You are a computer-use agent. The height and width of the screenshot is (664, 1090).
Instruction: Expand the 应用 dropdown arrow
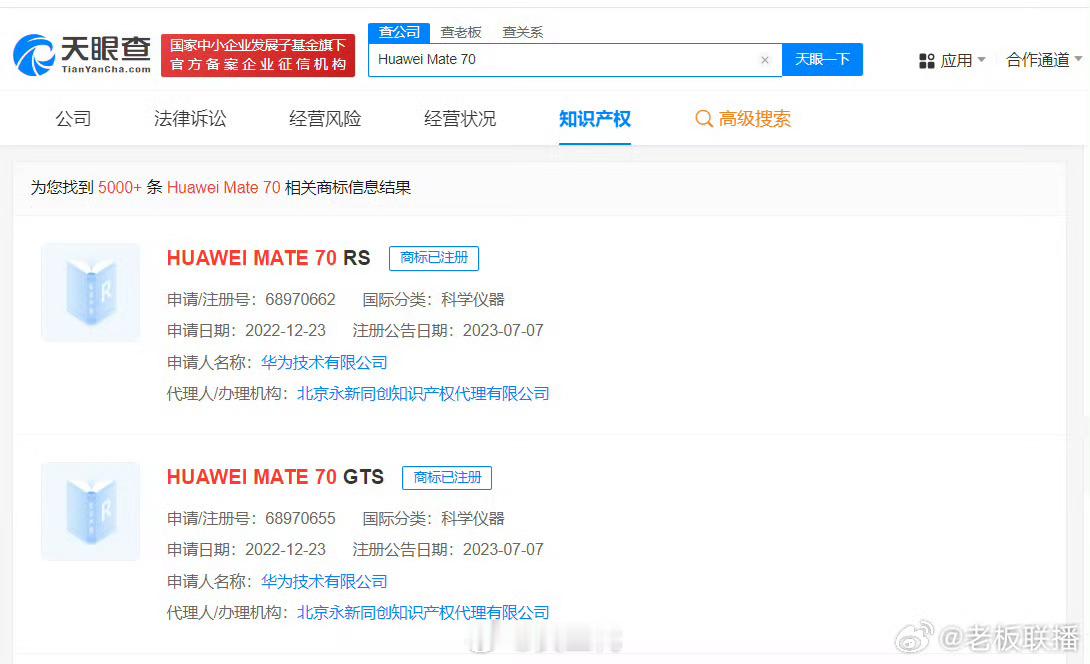982,60
